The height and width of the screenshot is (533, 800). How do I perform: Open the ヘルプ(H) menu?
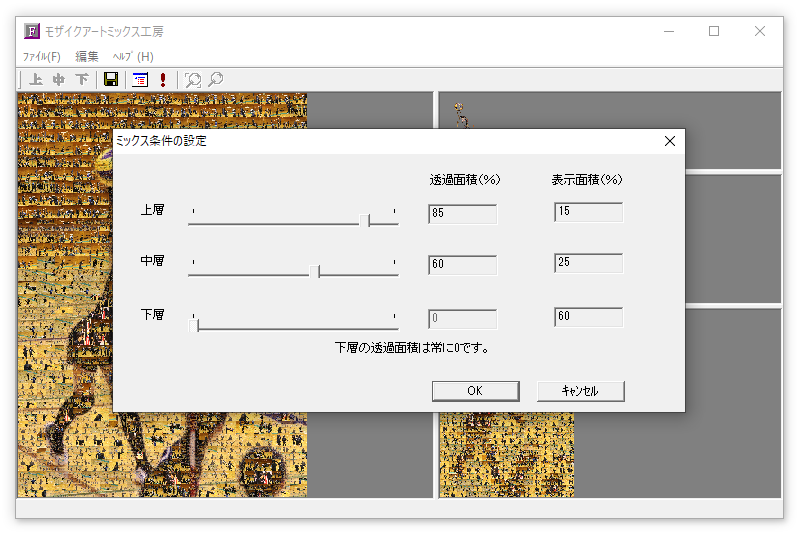tap(133, 57)
